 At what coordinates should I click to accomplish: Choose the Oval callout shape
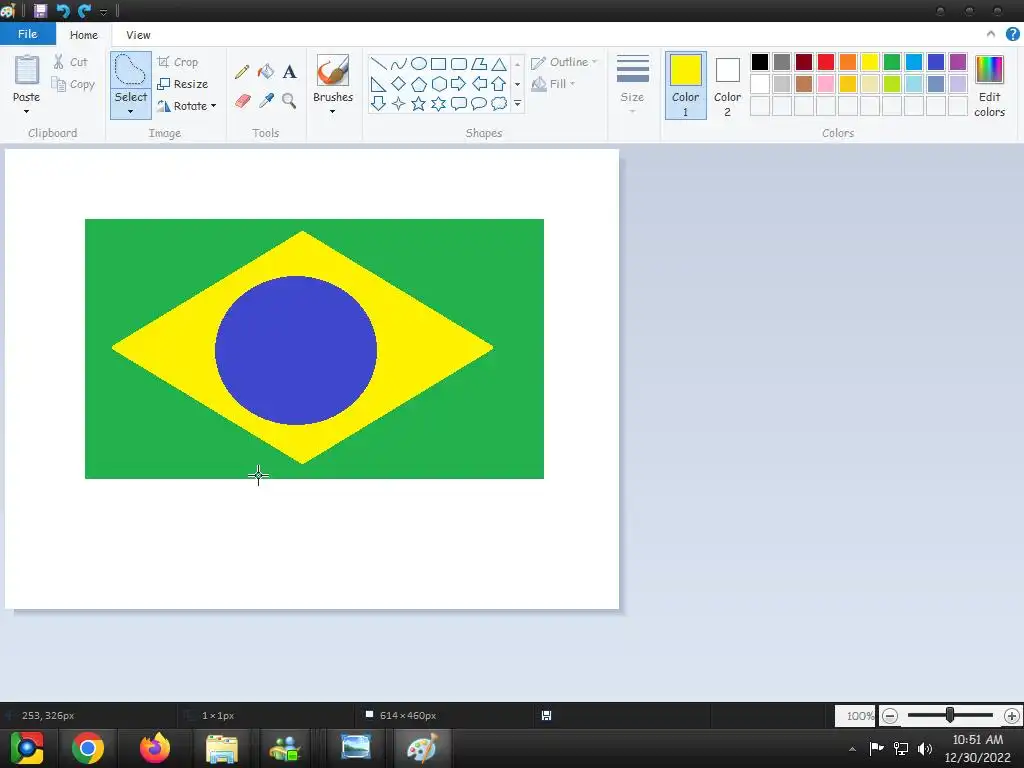479,103
